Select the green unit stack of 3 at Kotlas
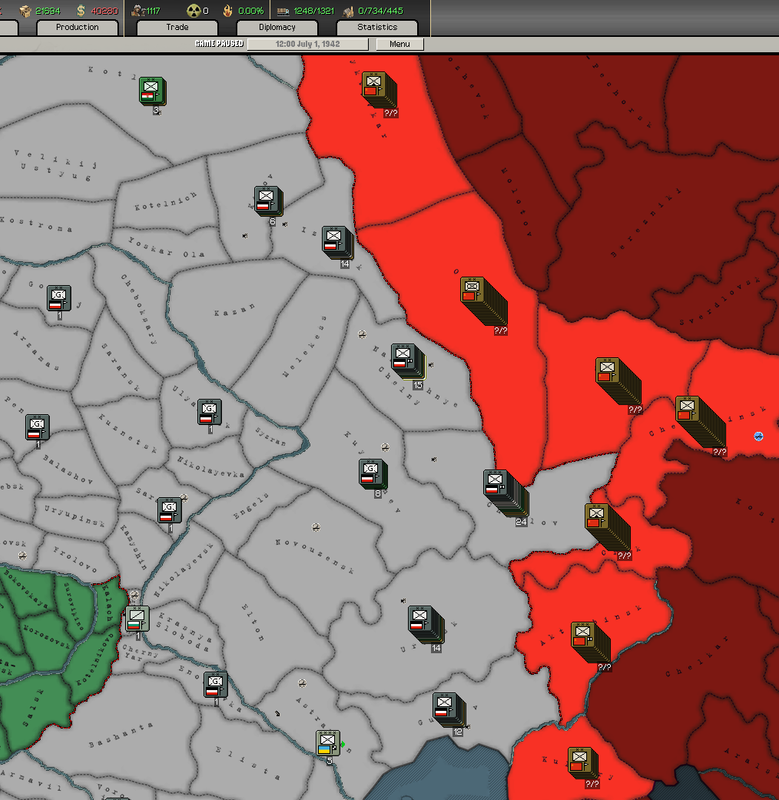The image size is (779, 800). pyautogui.click(x=152, y=92)
